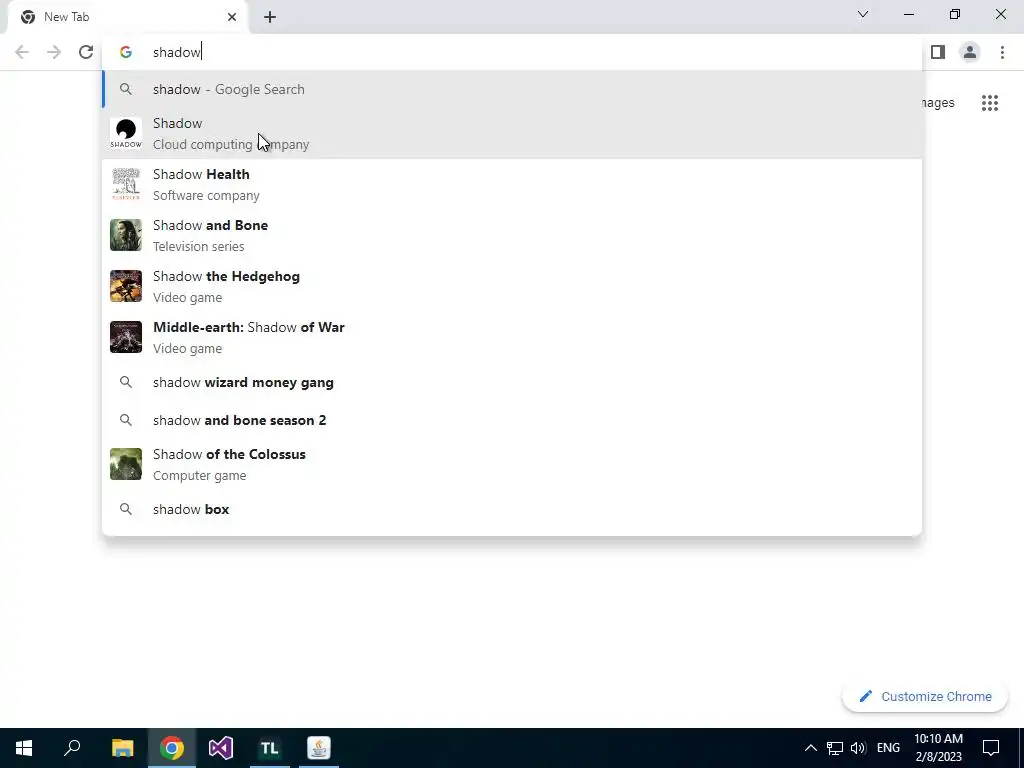Open the volume control tray icon
This screenshot has width=1024, height=768.
[858, 748]
